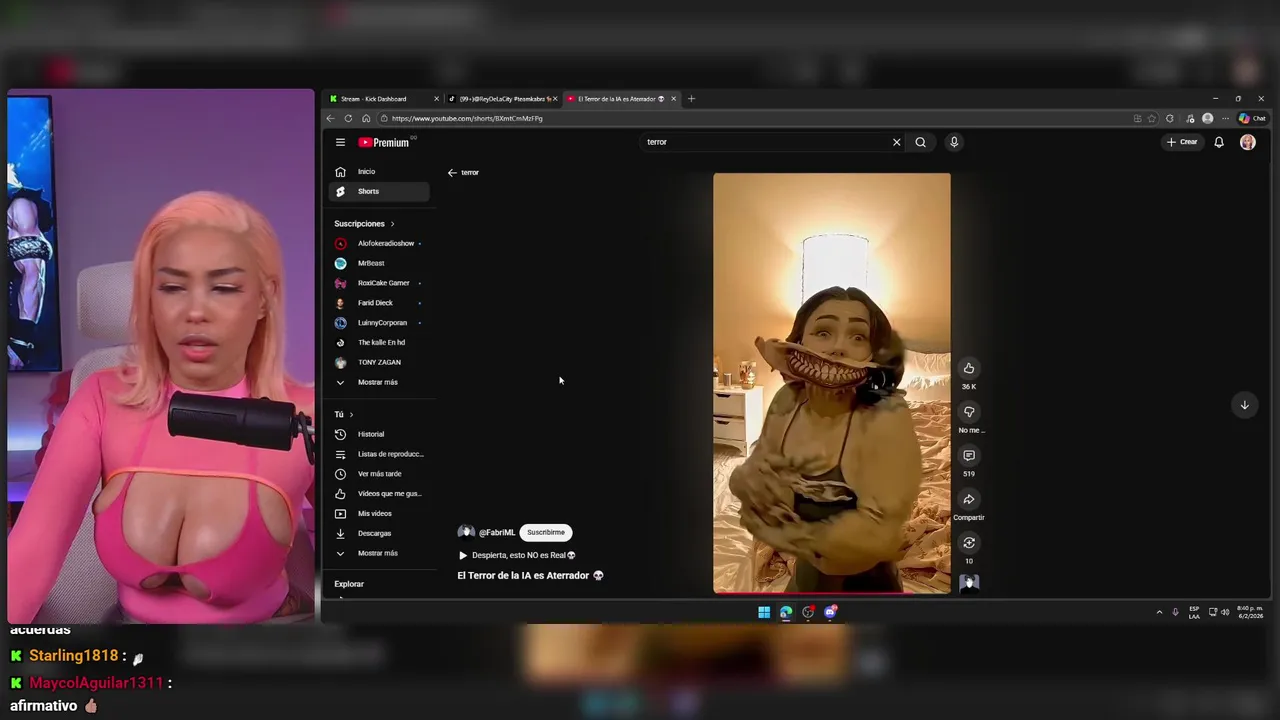This screenshot has height=720, width=1280.
Task: Reload the page
Action: [348, 118]
